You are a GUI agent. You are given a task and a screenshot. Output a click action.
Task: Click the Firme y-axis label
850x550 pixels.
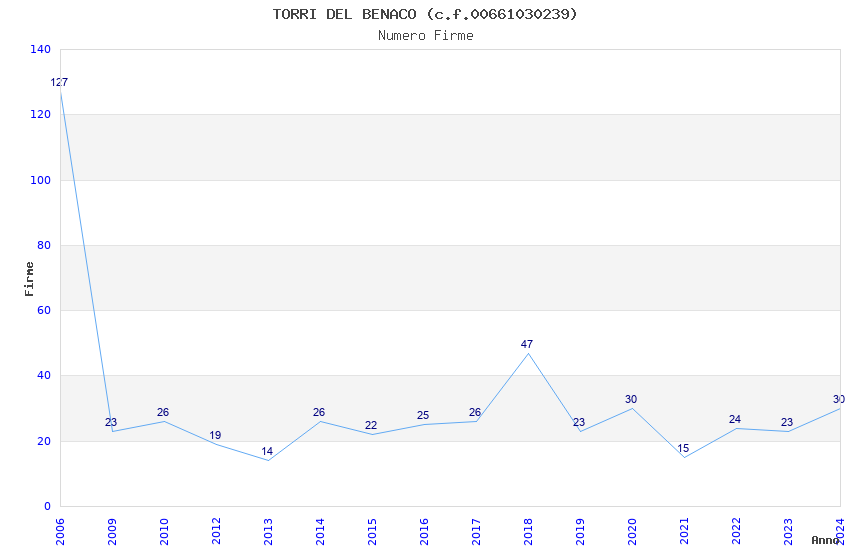pyautogui.click(x=29, y=279)
